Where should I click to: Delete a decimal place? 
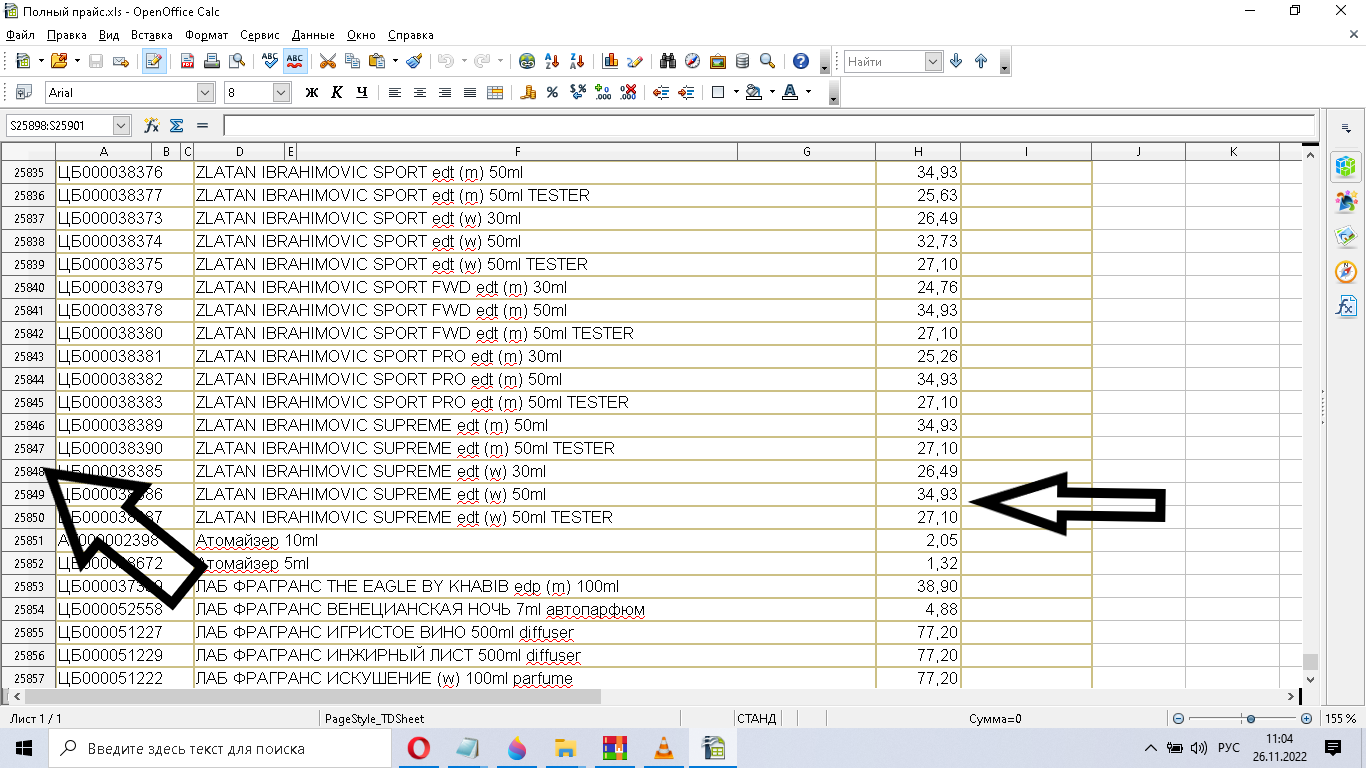click(x=628, y=93)
